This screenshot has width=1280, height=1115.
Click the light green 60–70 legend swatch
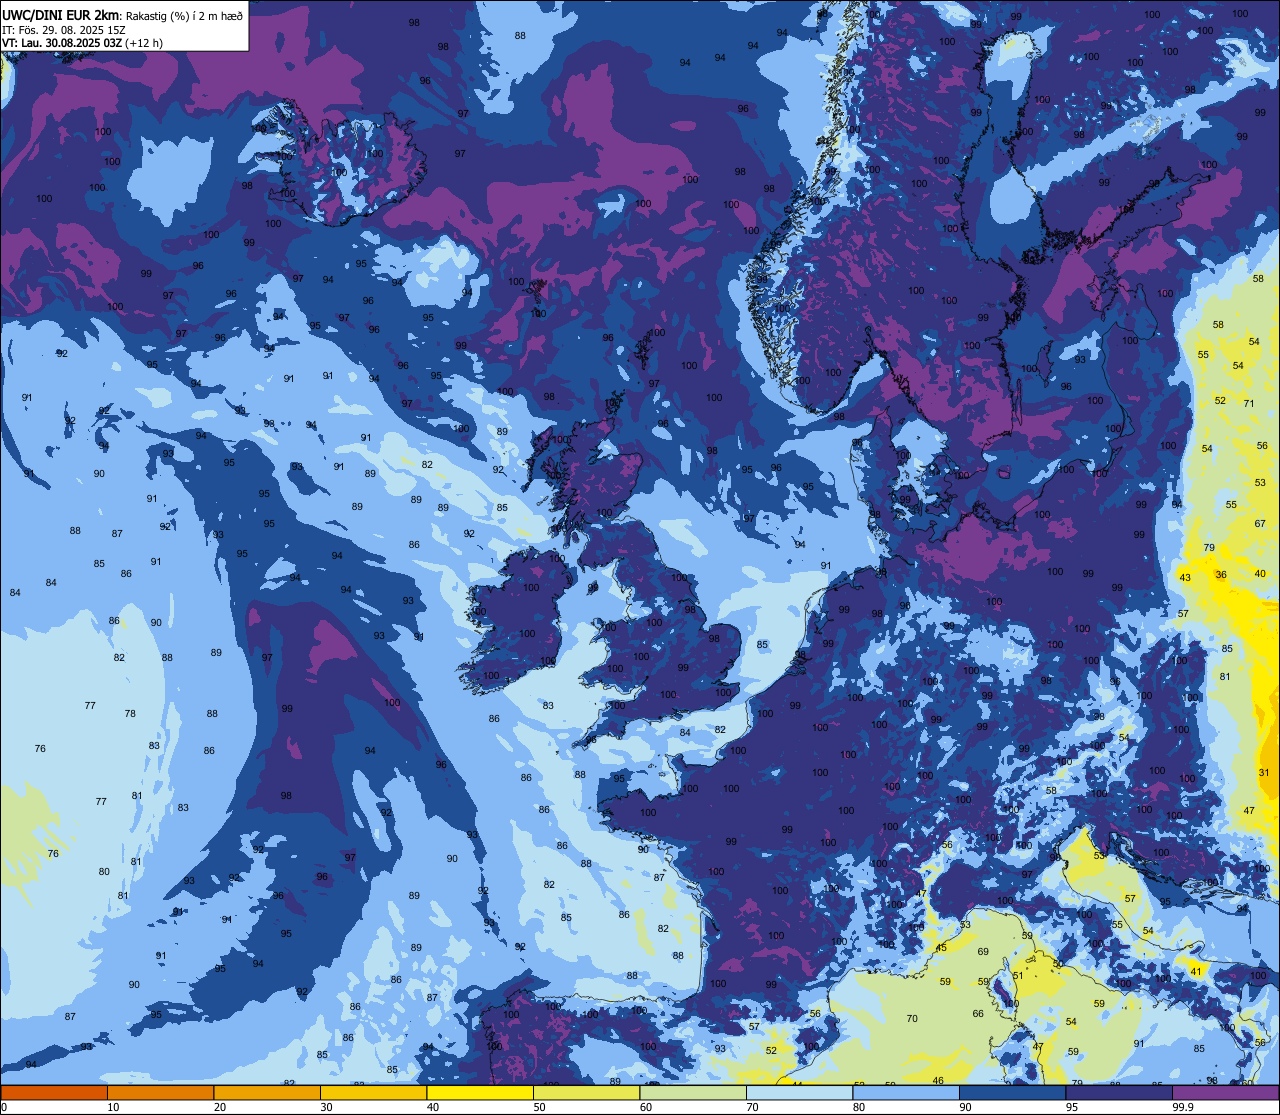(x=693, y=1092)
